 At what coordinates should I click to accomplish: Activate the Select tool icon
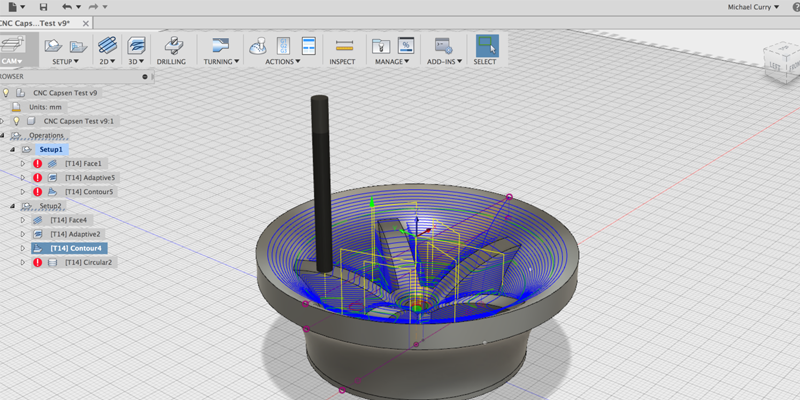point(486,45)
